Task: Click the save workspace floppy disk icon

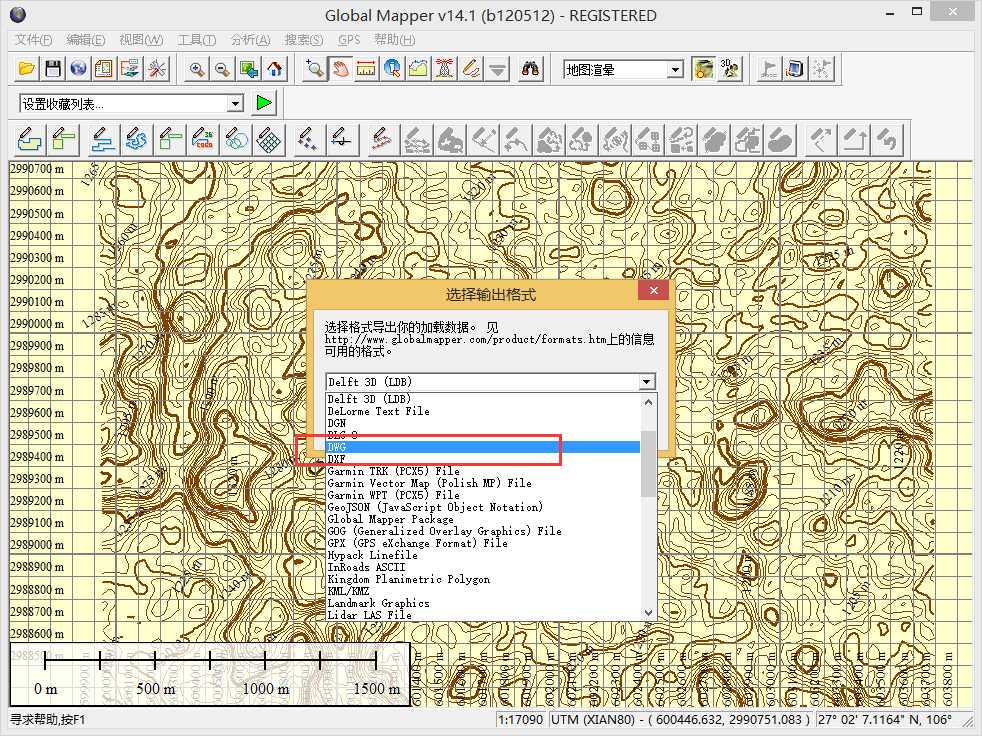Action: (x=53, y=69)
